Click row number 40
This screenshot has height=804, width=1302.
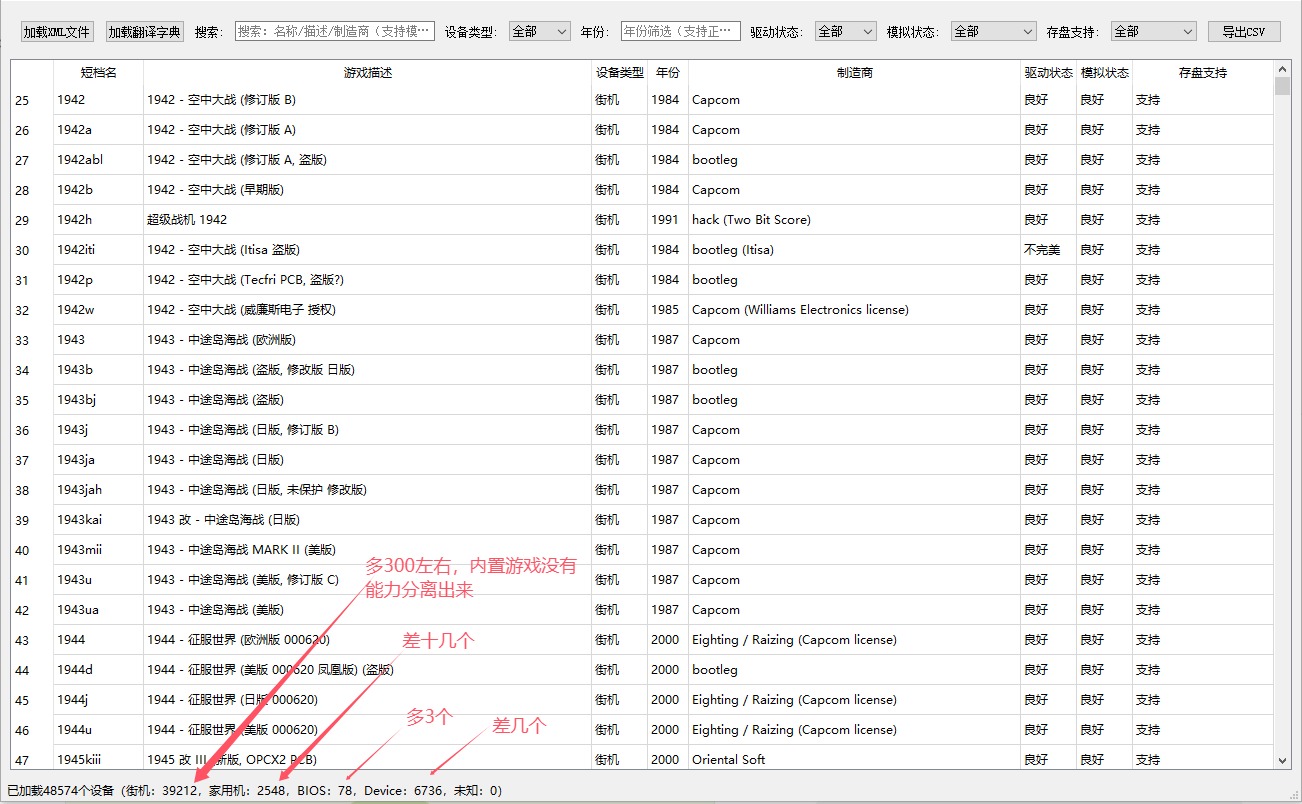tap(22, 551)
